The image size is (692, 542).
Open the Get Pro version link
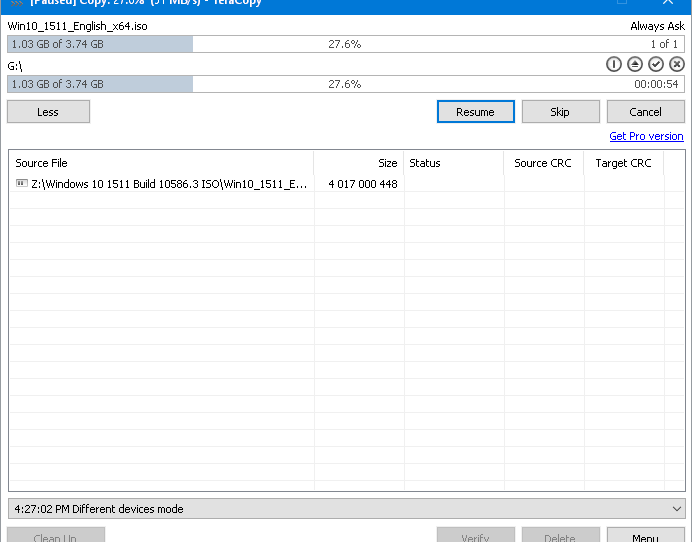pos(646,136)
